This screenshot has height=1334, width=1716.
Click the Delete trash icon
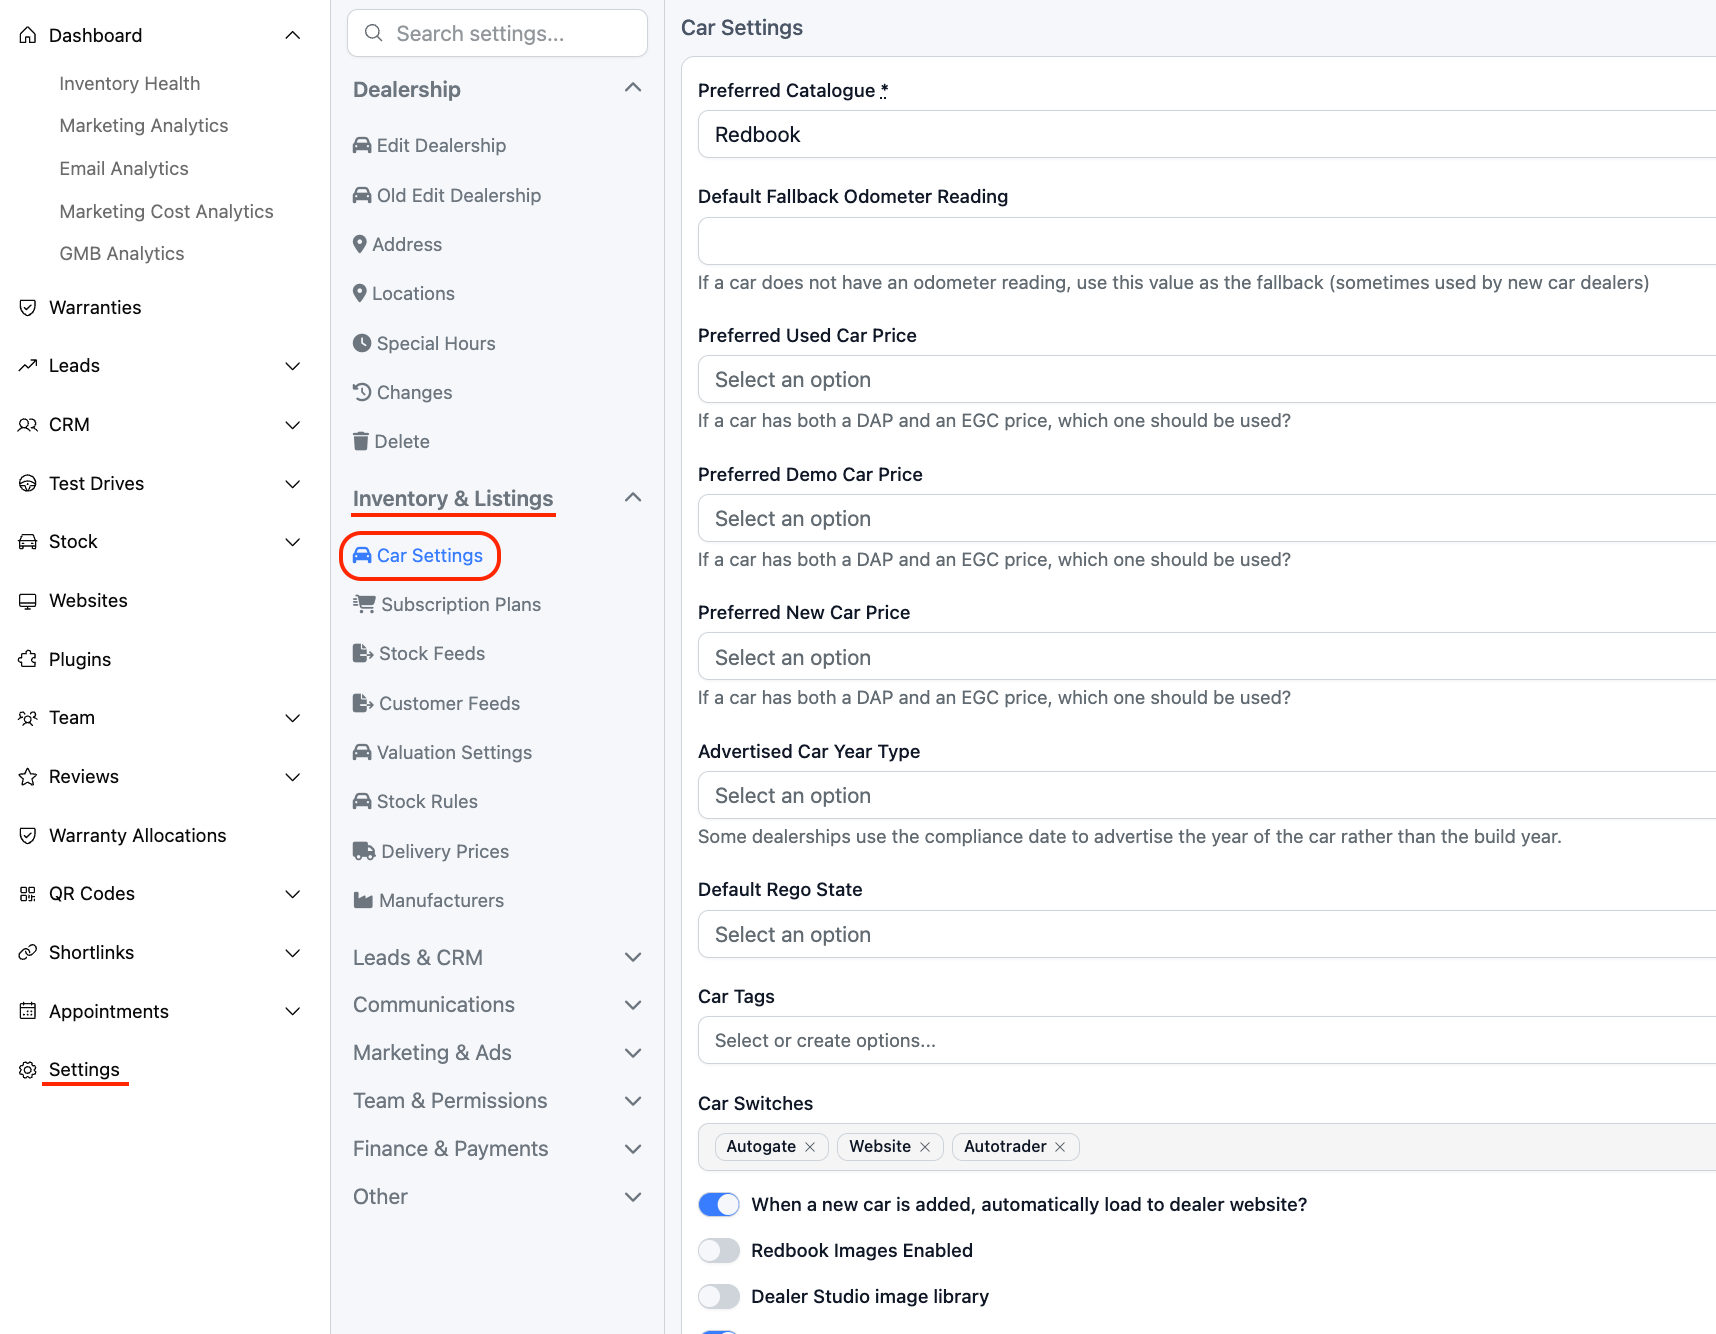click(x=361, y=441)
